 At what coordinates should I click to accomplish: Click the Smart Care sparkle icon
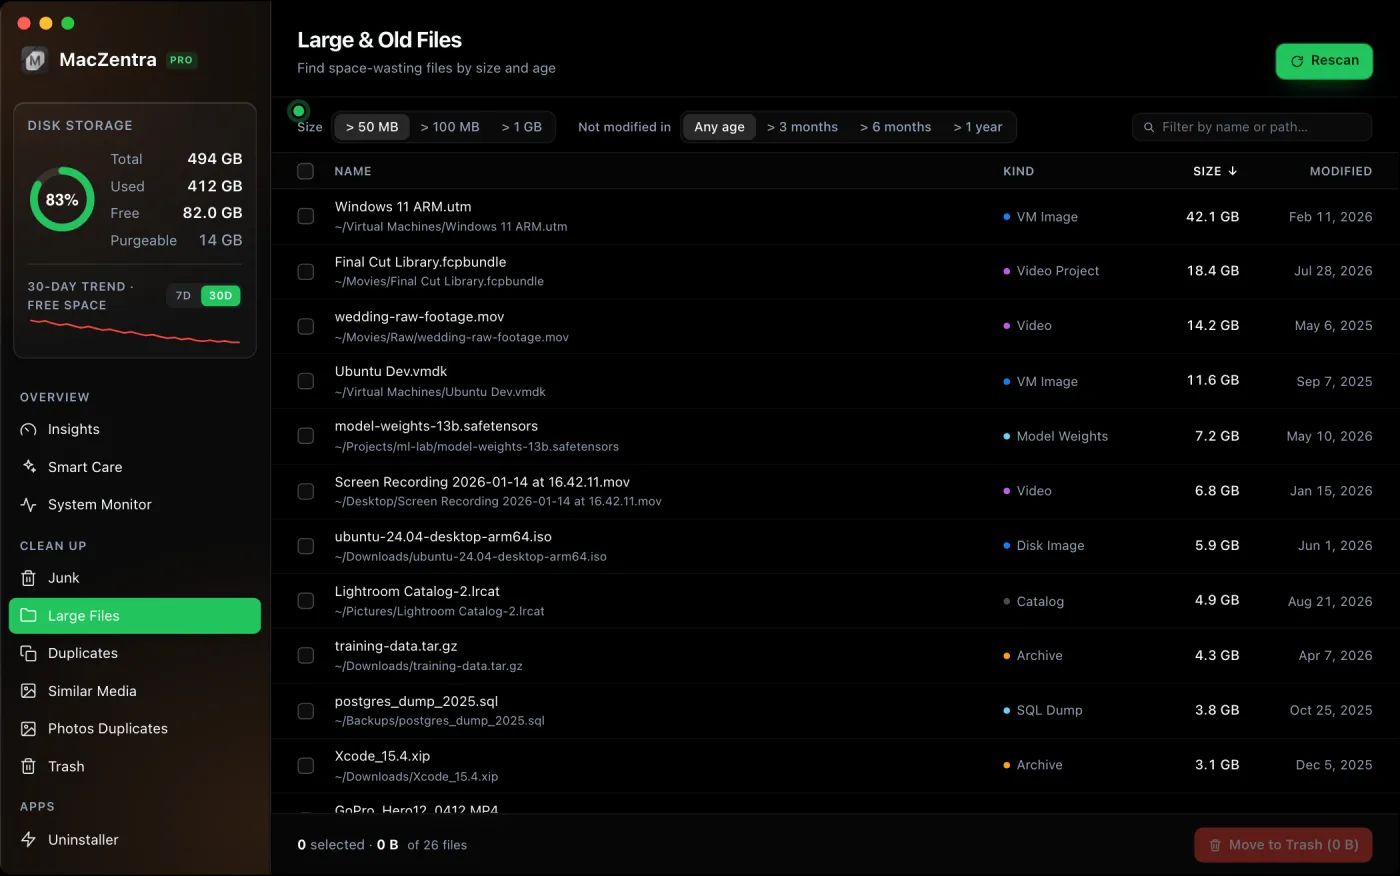coord(29,467)
